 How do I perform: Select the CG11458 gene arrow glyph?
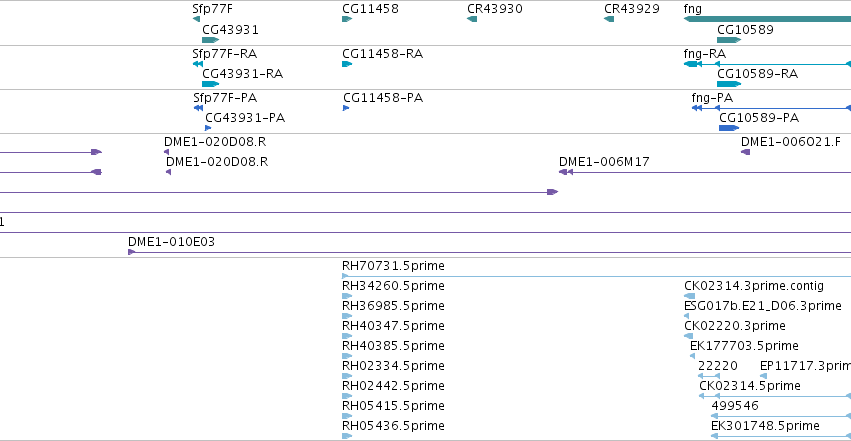tap(347, 20)
